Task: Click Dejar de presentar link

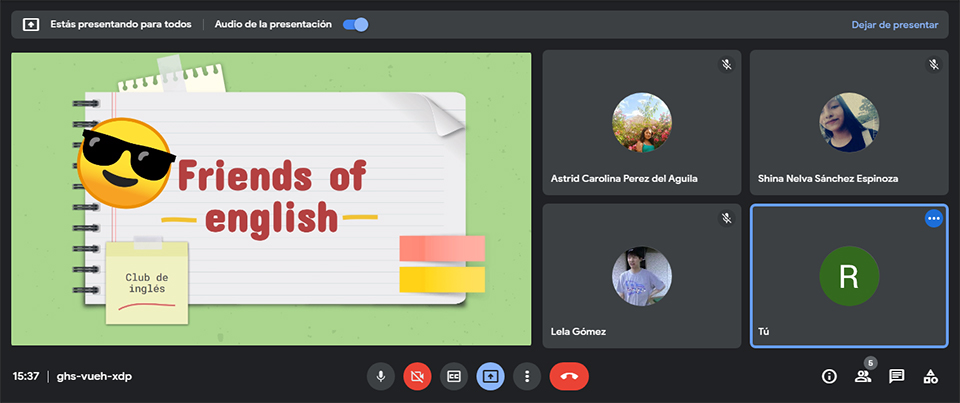Action: click(894, 24)
